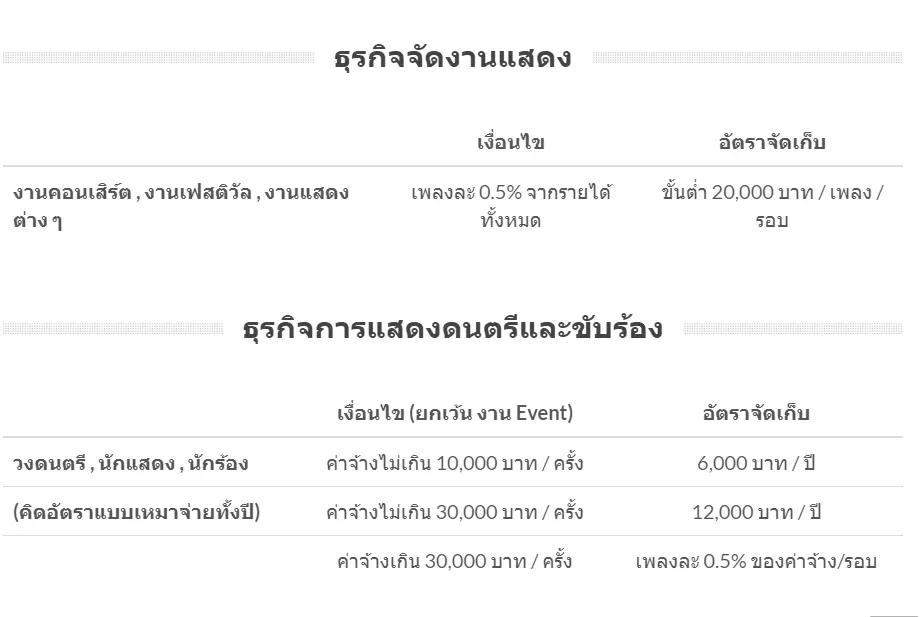Click the rate เพลงละ 0.5% ของค่าจ้าง/รอบ
Viewport: 921px width, 617px height.
(x=756, y=561)
